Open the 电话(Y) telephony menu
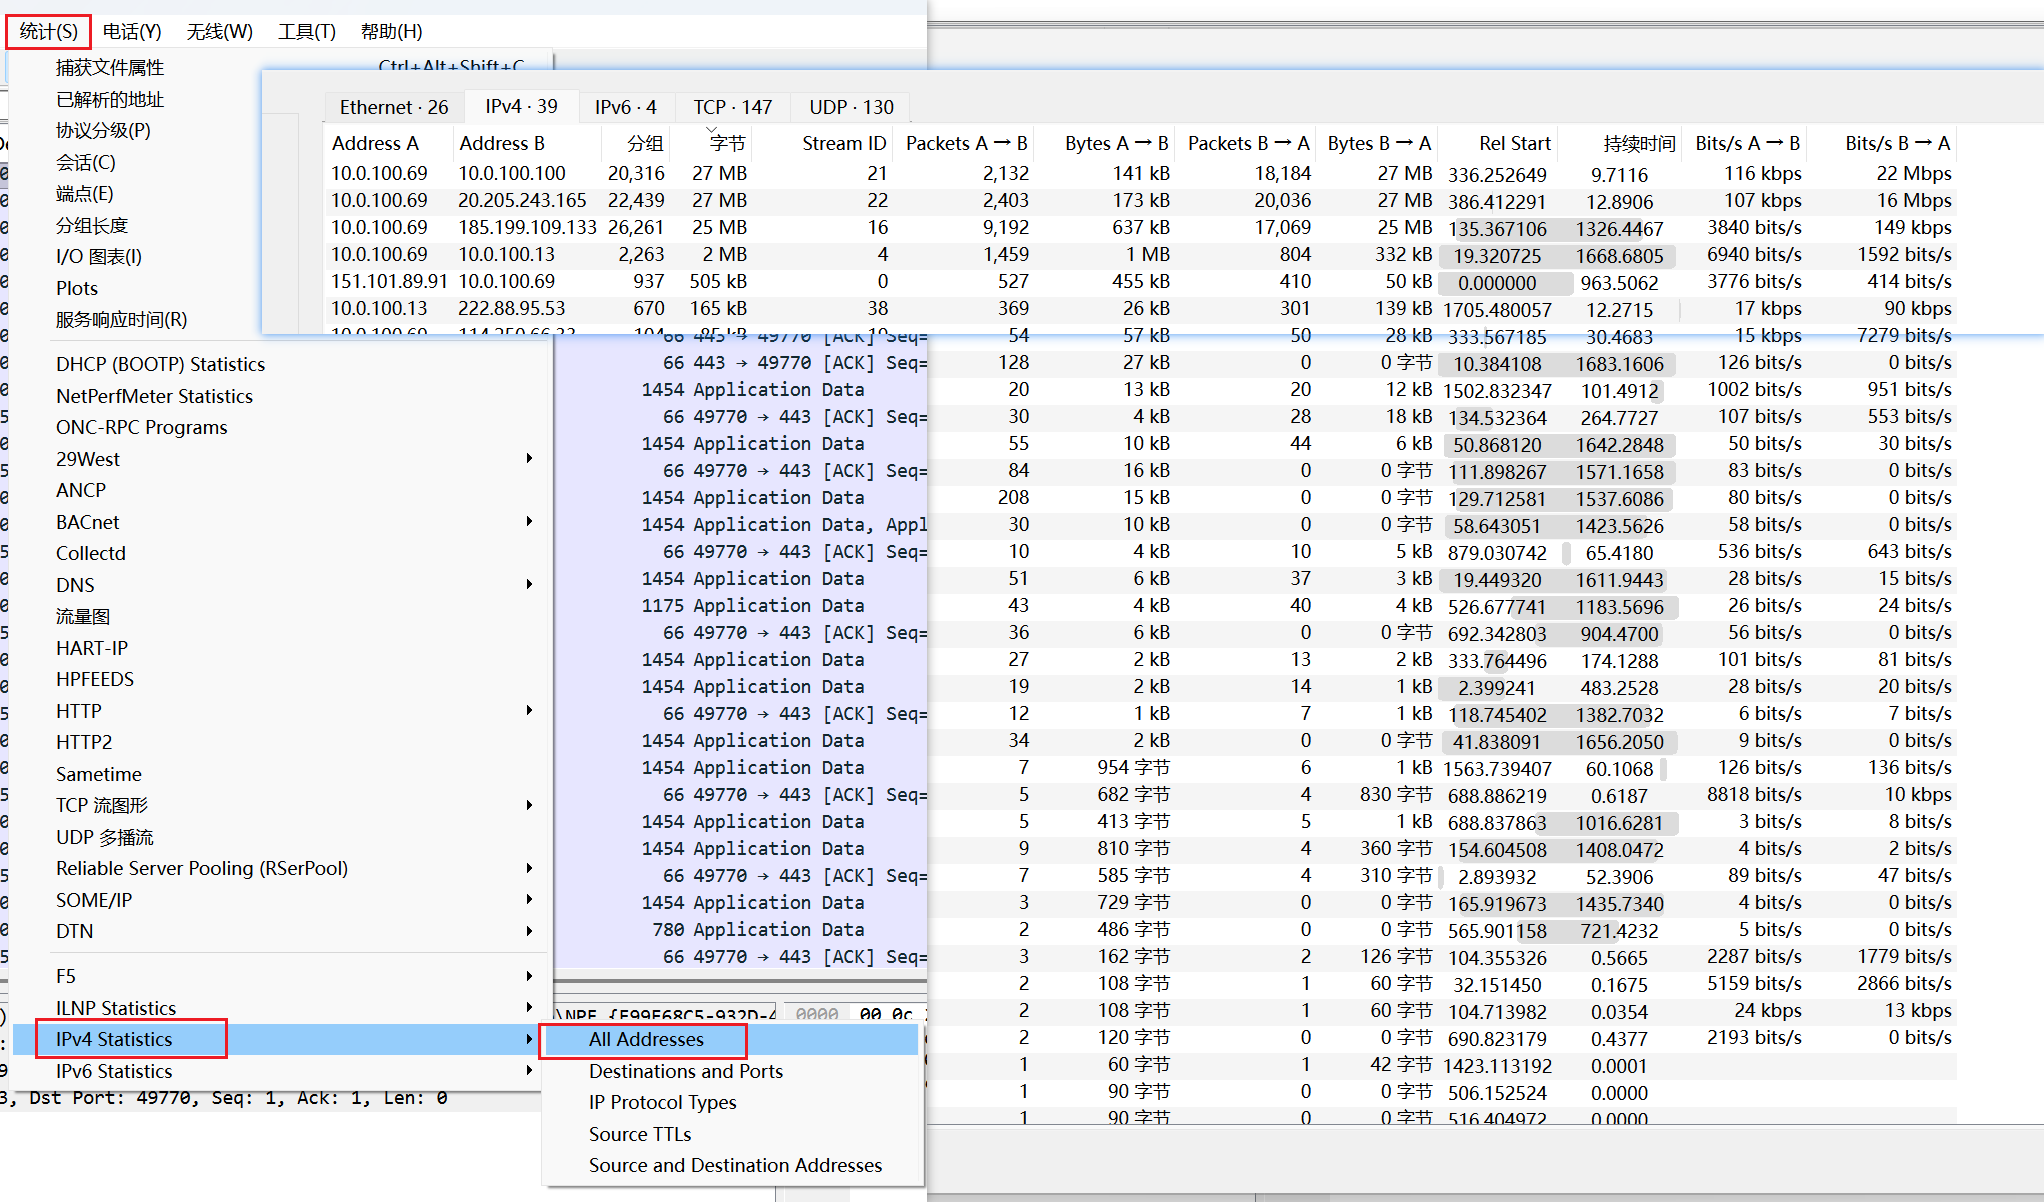Viewport: 2044px width, 1202px height. pyautogui.click(x=132, y=32)
